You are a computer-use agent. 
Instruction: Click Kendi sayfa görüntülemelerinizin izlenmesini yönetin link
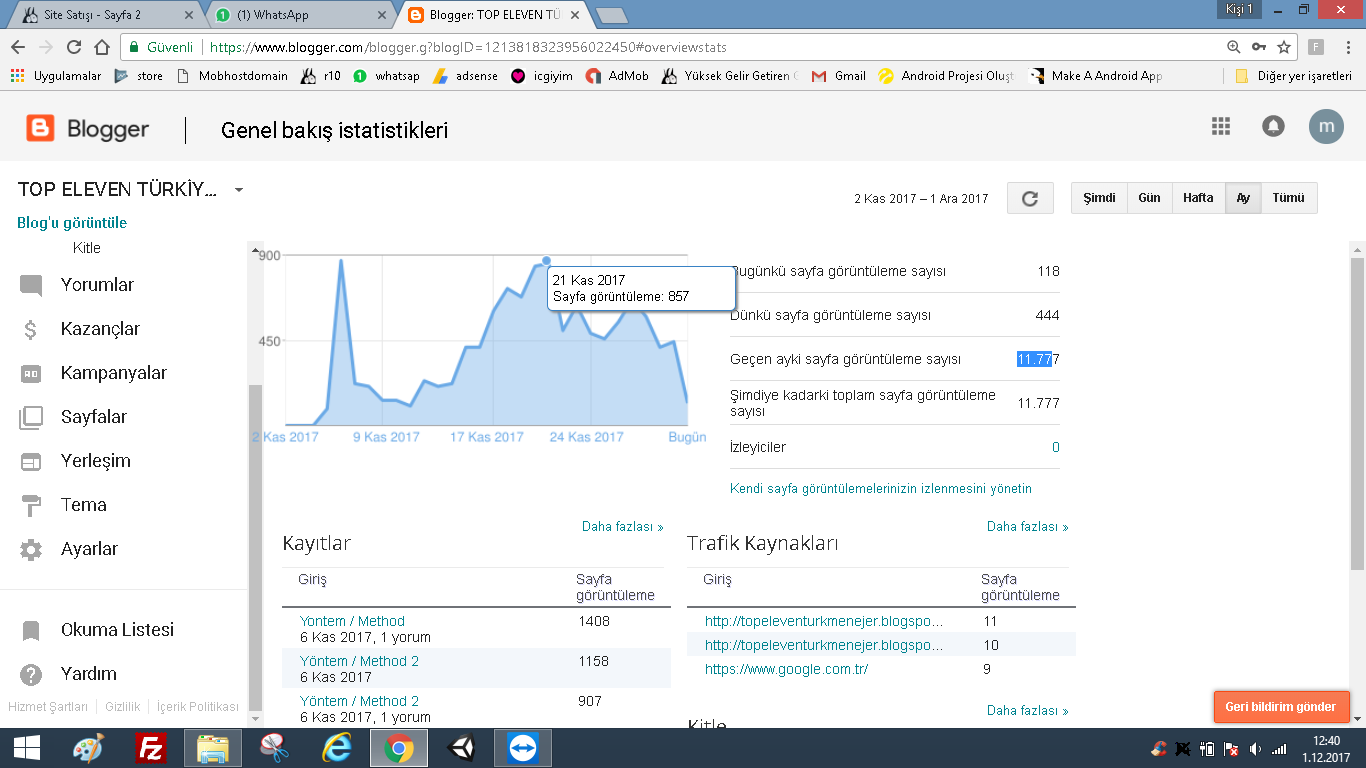click(881, 489)
